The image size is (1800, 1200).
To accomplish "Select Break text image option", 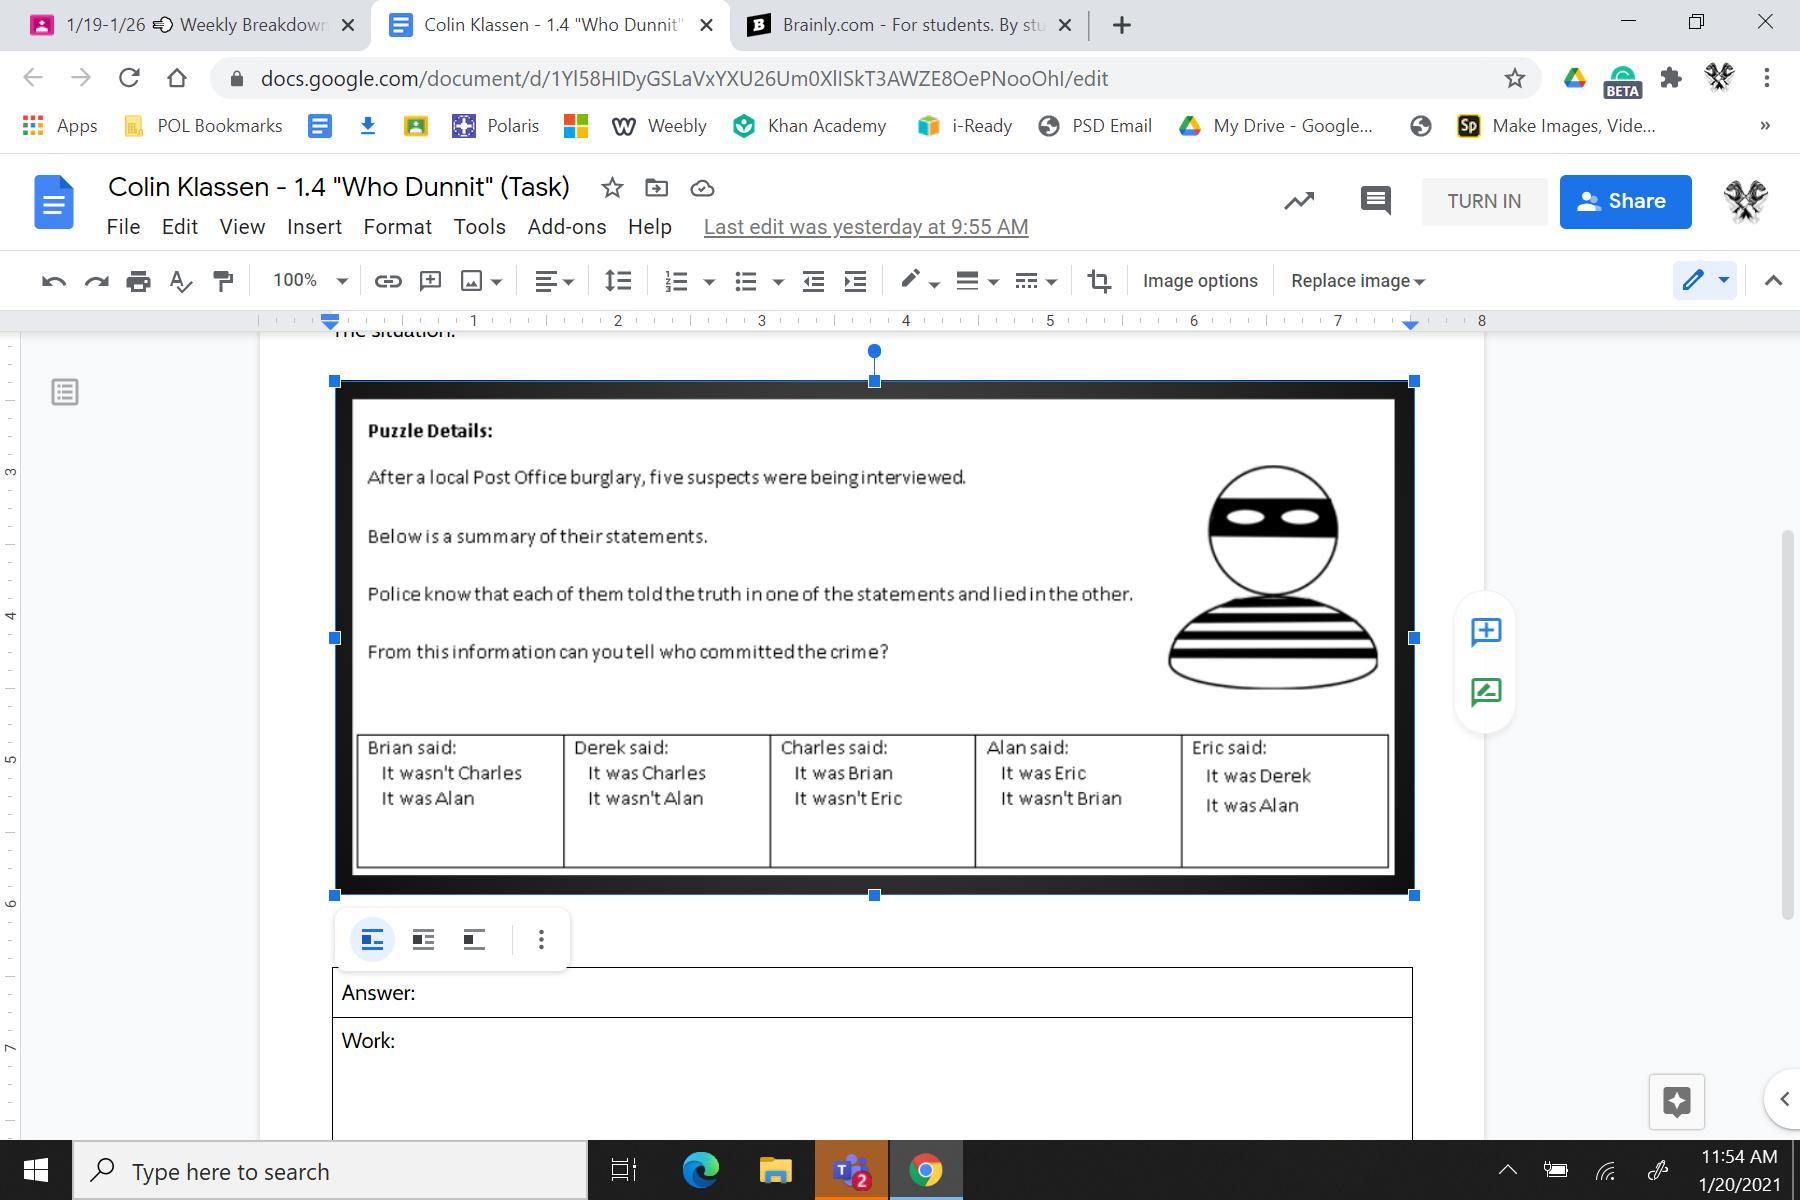I will tap(474, 939).
